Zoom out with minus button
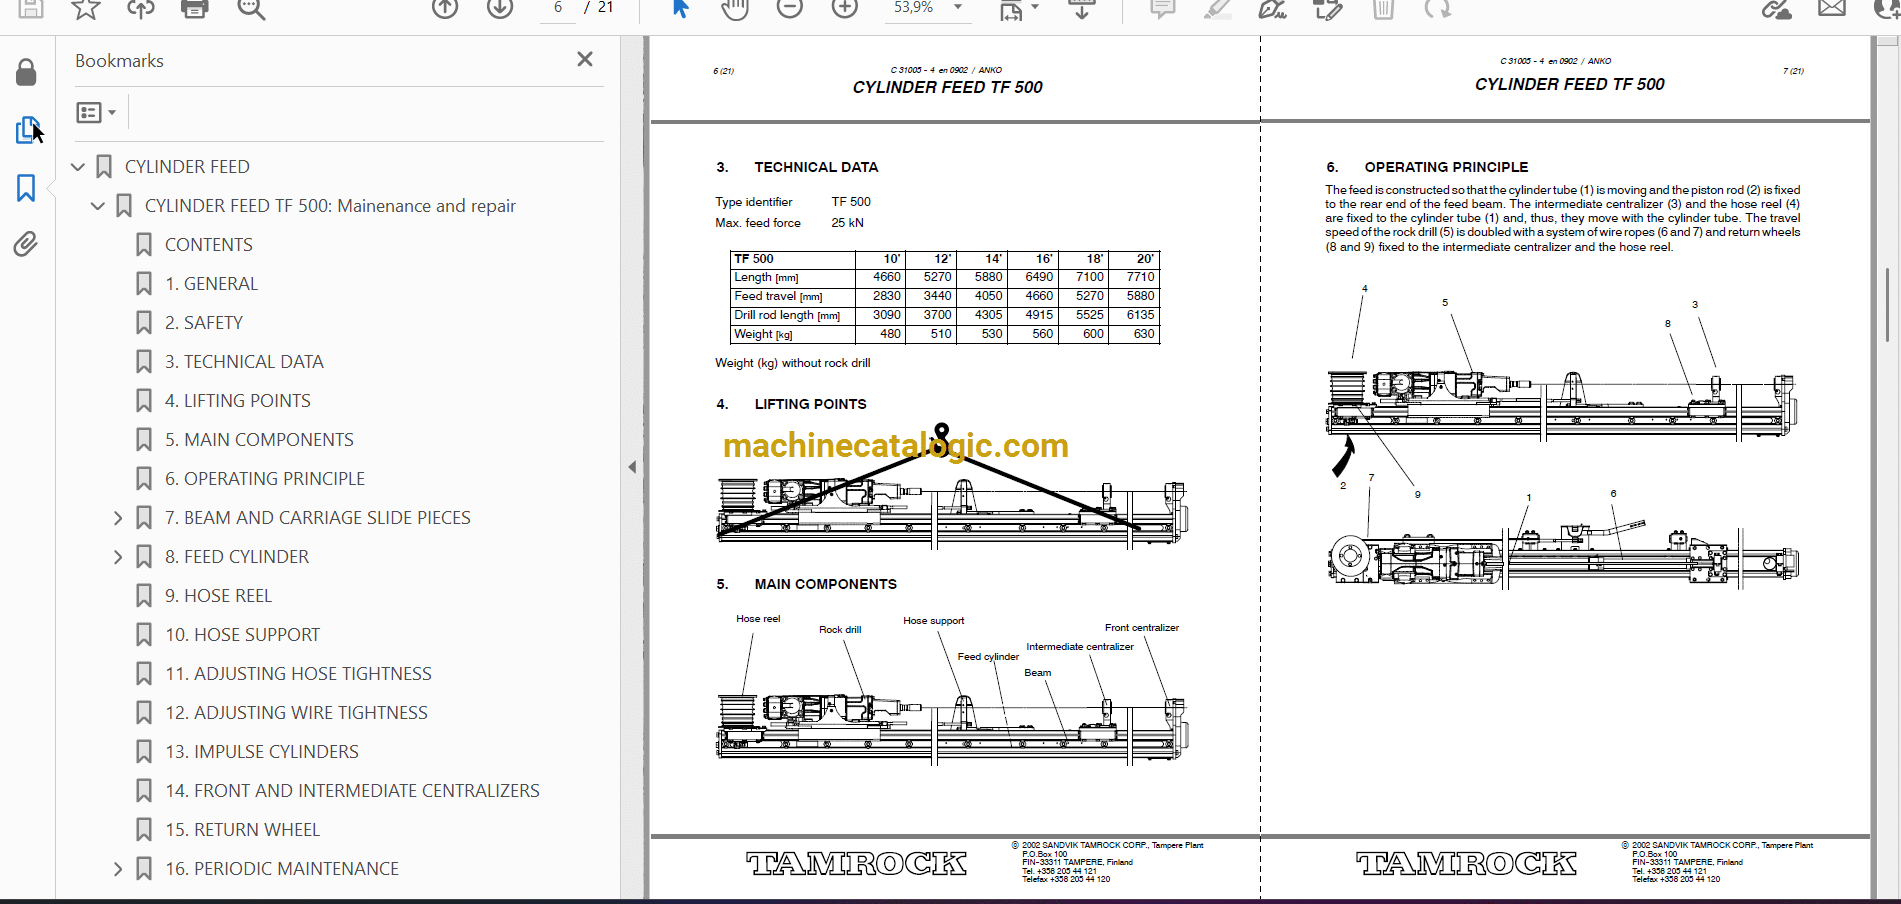The width and height of the screenshot is (1901, 904). (790, 8)
